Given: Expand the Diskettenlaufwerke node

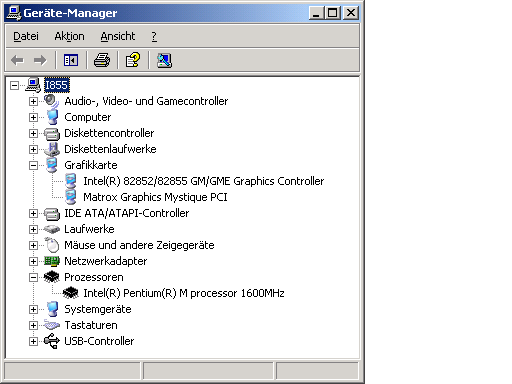Looking at the screenshot, I should tap(33, 149).
